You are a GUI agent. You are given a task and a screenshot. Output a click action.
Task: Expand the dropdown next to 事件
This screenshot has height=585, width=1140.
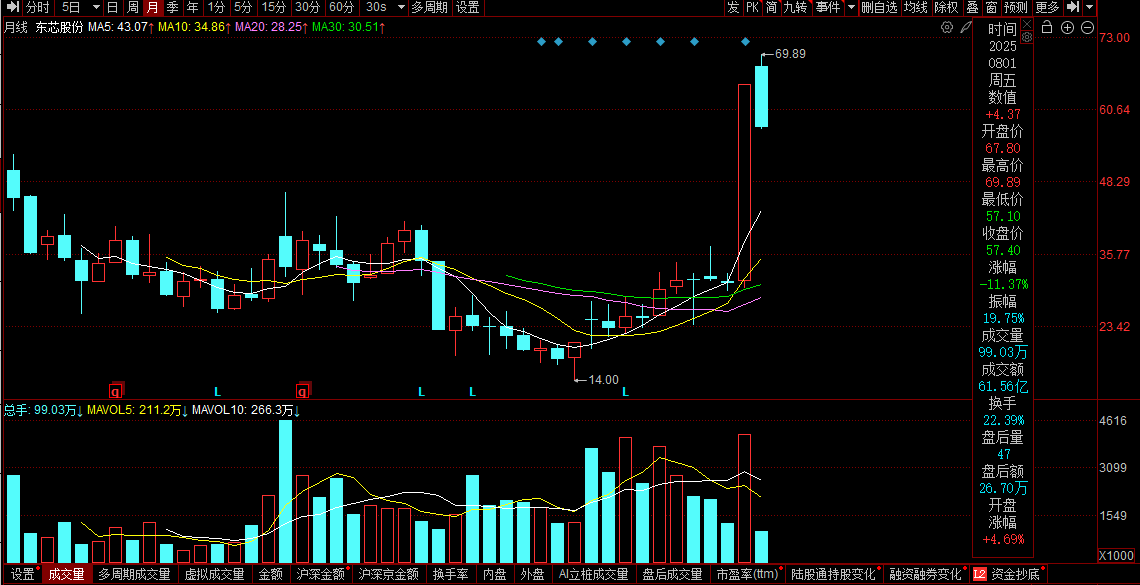tap(851, 8)
